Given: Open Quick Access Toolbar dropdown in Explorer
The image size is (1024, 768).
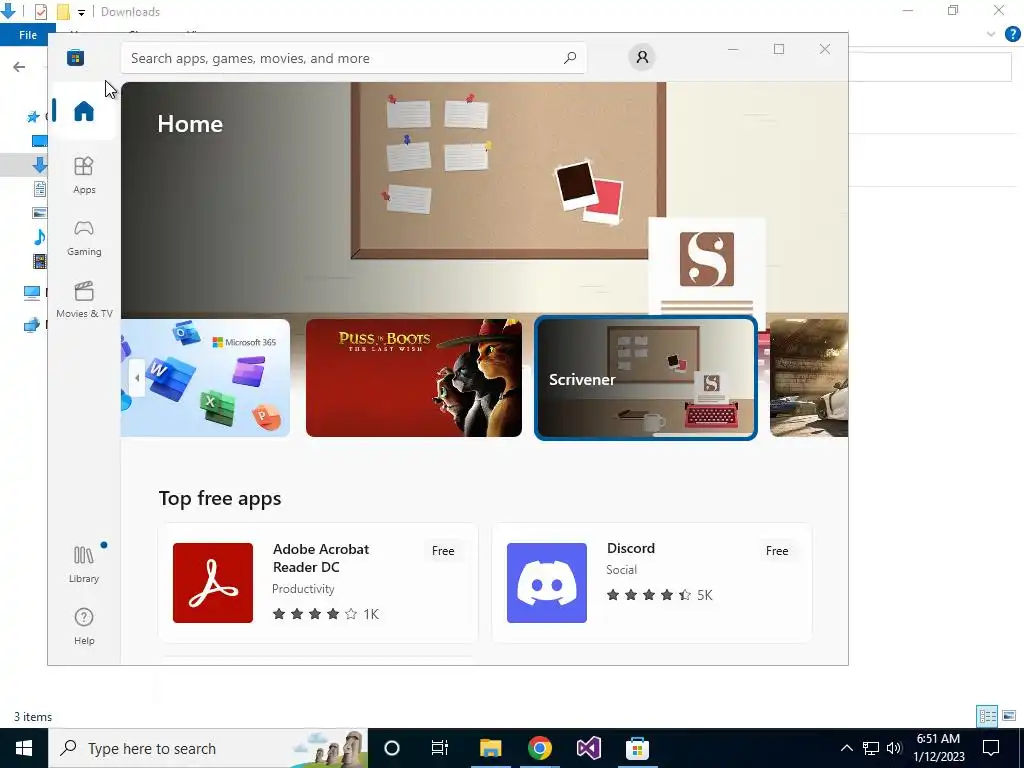Looking at the screenshot, I should coord(81,12).
